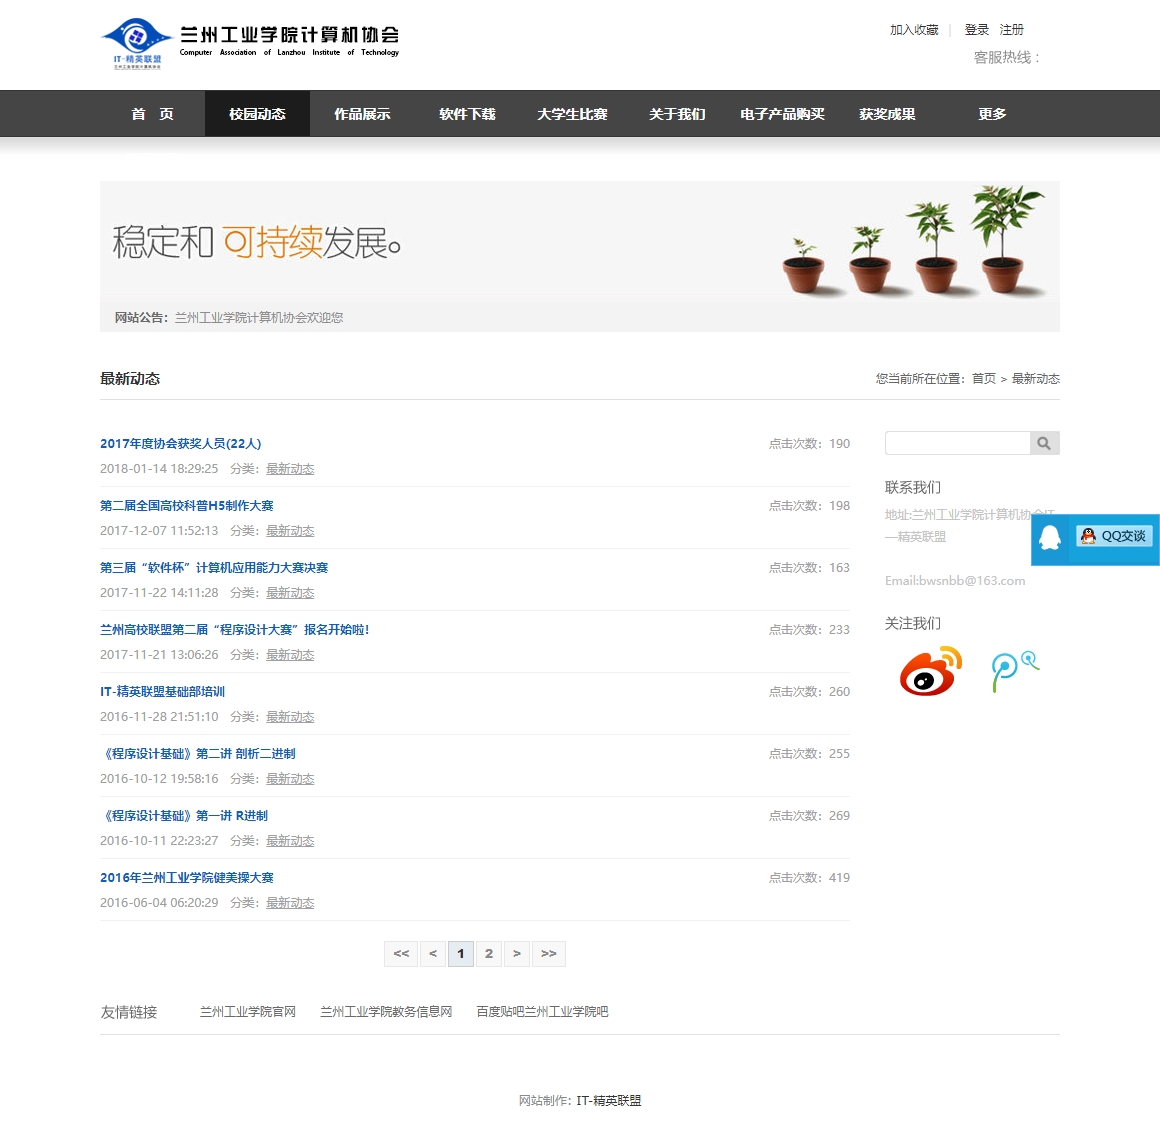
Task: Select page 2 in pagination
Action: pyautogui.click(x=489, y=954)
